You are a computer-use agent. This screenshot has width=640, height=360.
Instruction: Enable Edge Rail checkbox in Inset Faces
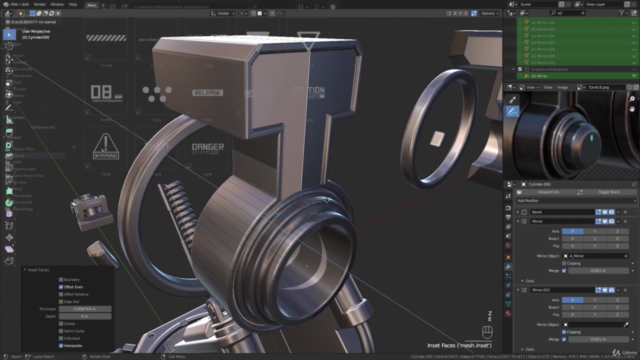[x=61, y=302]
